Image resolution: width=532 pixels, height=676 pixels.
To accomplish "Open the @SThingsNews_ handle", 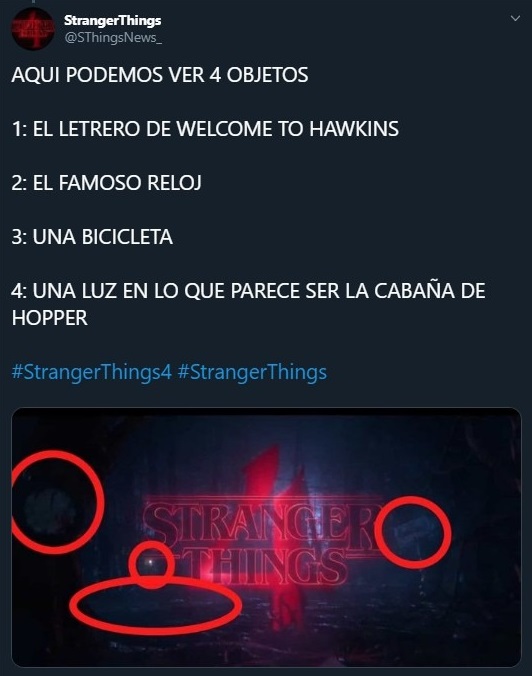I will click(113, 38).
